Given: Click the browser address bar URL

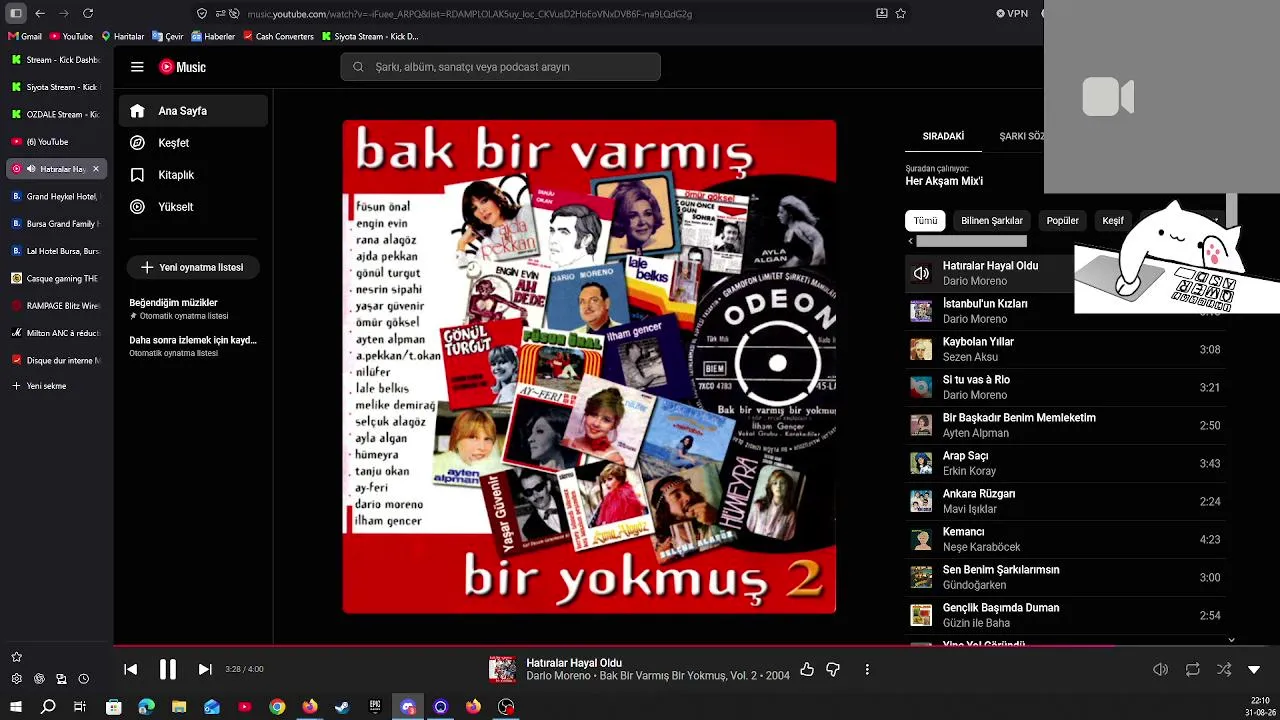Looking at the screenshot, I should (469, 14).
